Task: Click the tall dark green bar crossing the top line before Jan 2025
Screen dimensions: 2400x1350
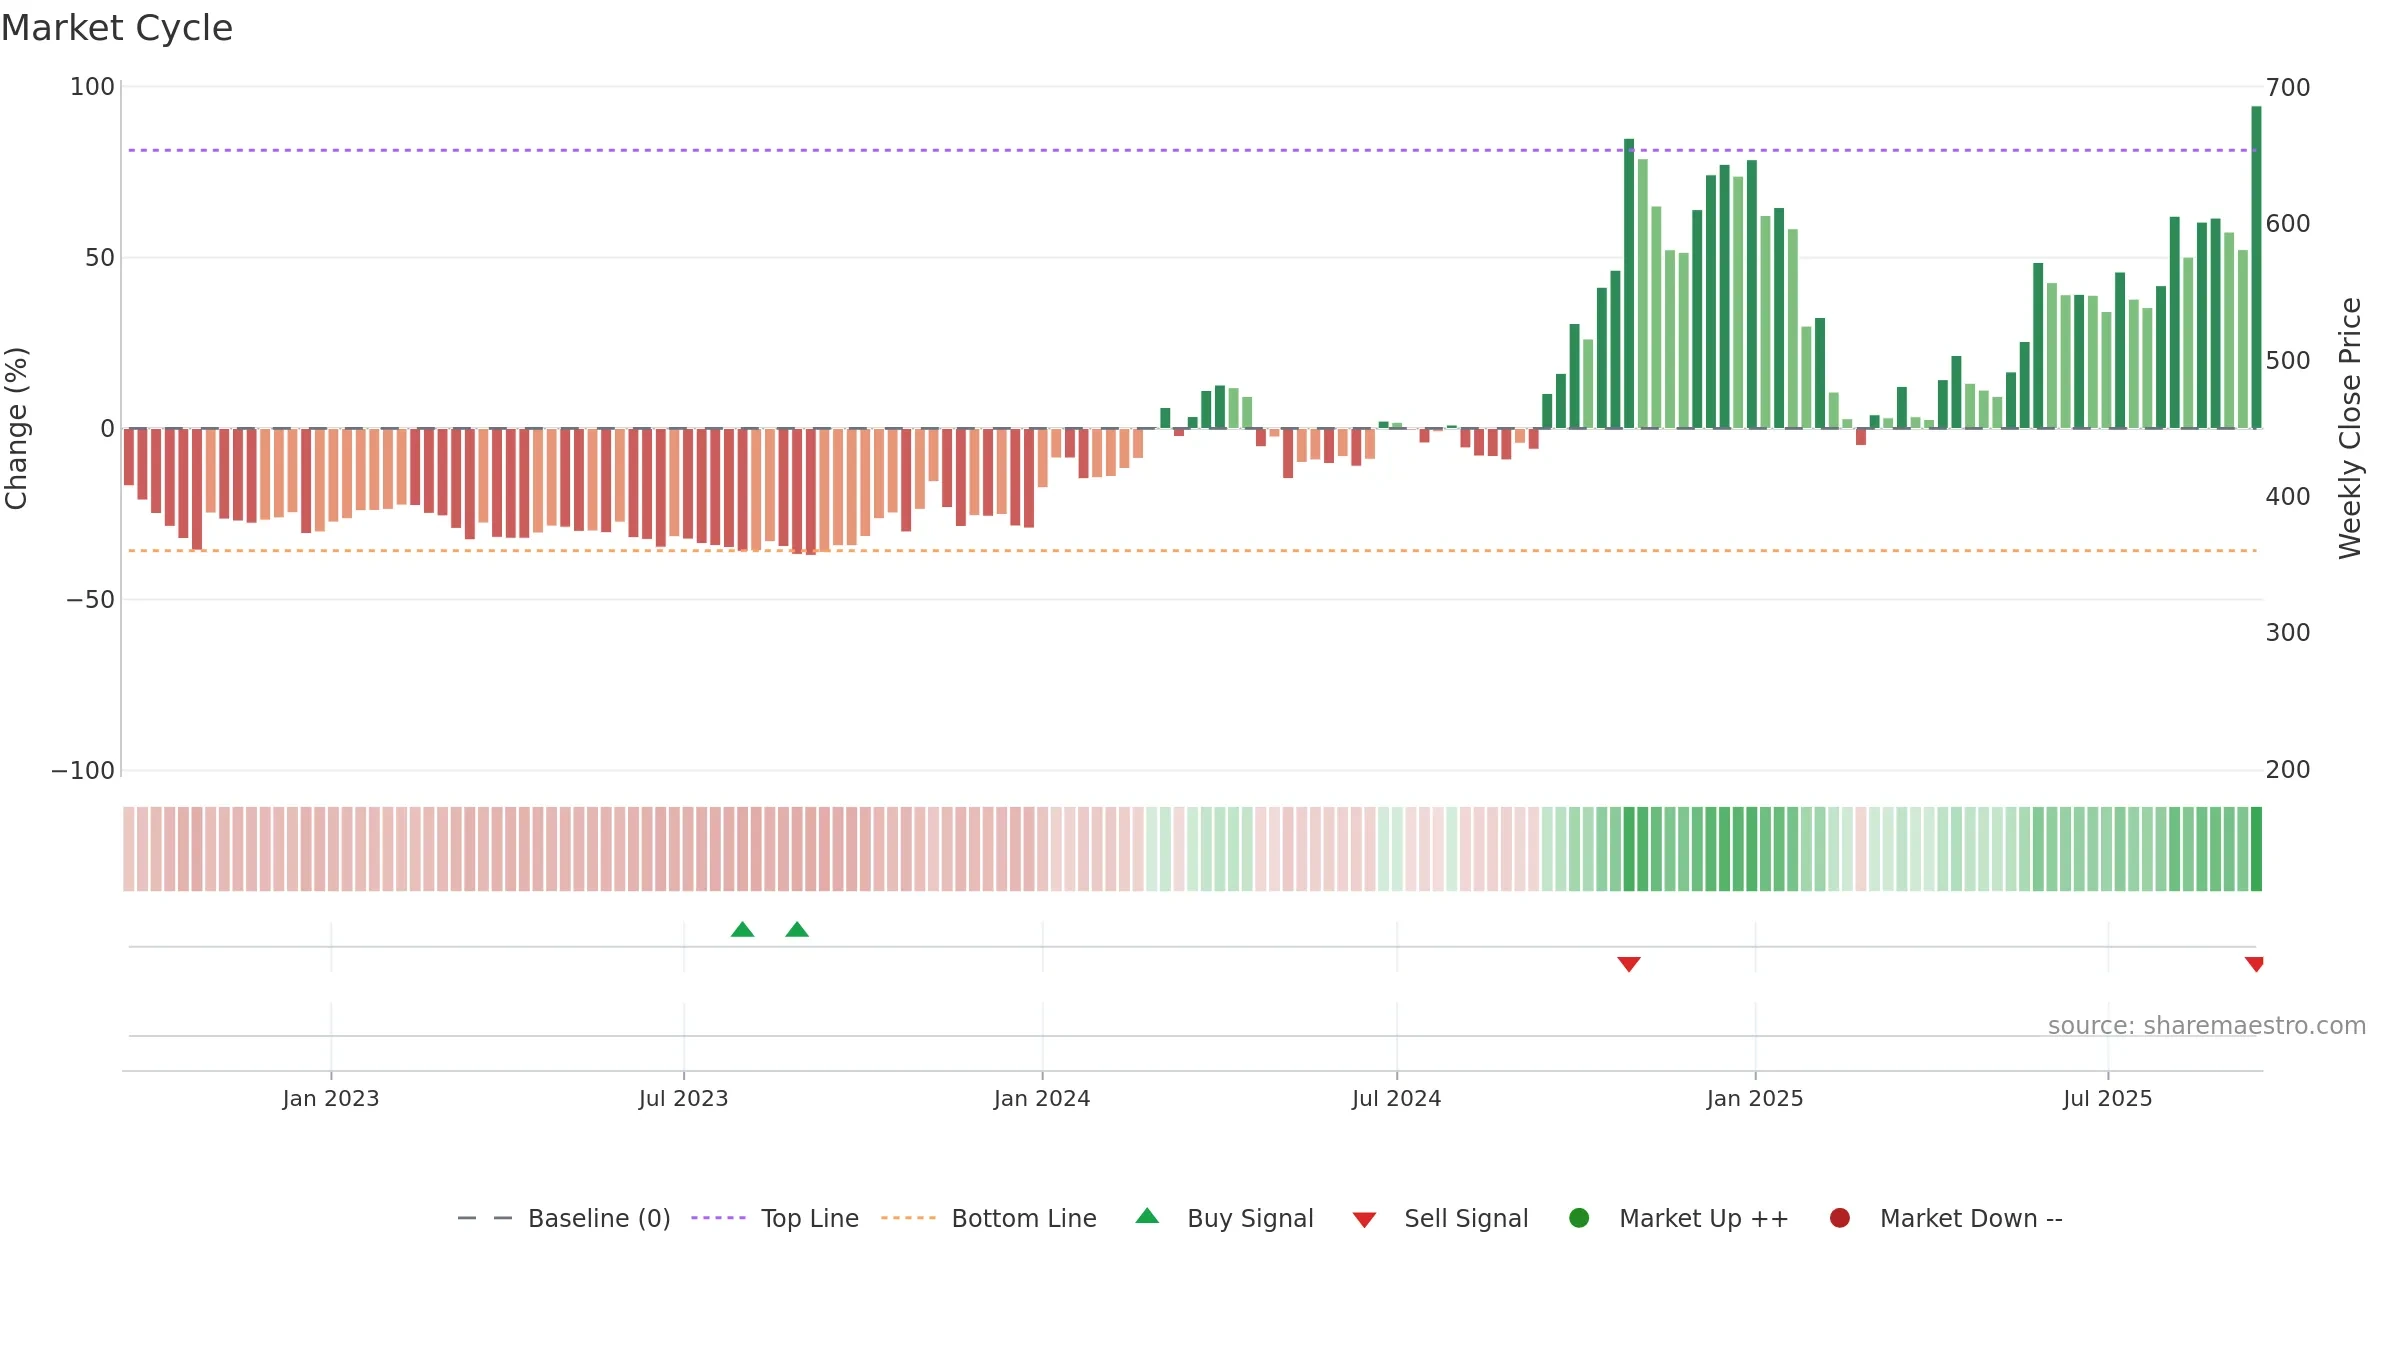Action: (1629, 284)
